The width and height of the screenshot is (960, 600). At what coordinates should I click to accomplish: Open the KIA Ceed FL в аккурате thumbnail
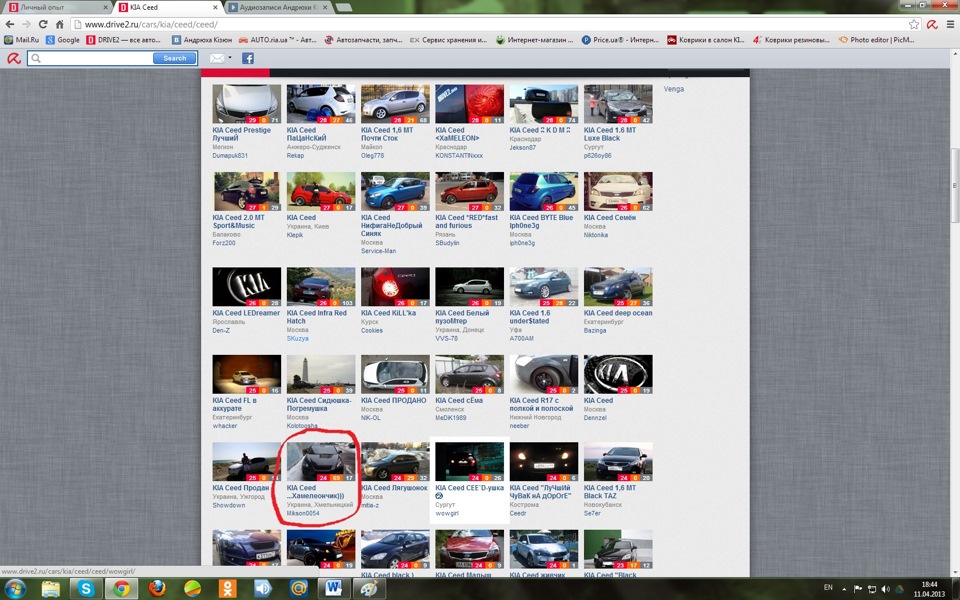(x=246, y=374)
